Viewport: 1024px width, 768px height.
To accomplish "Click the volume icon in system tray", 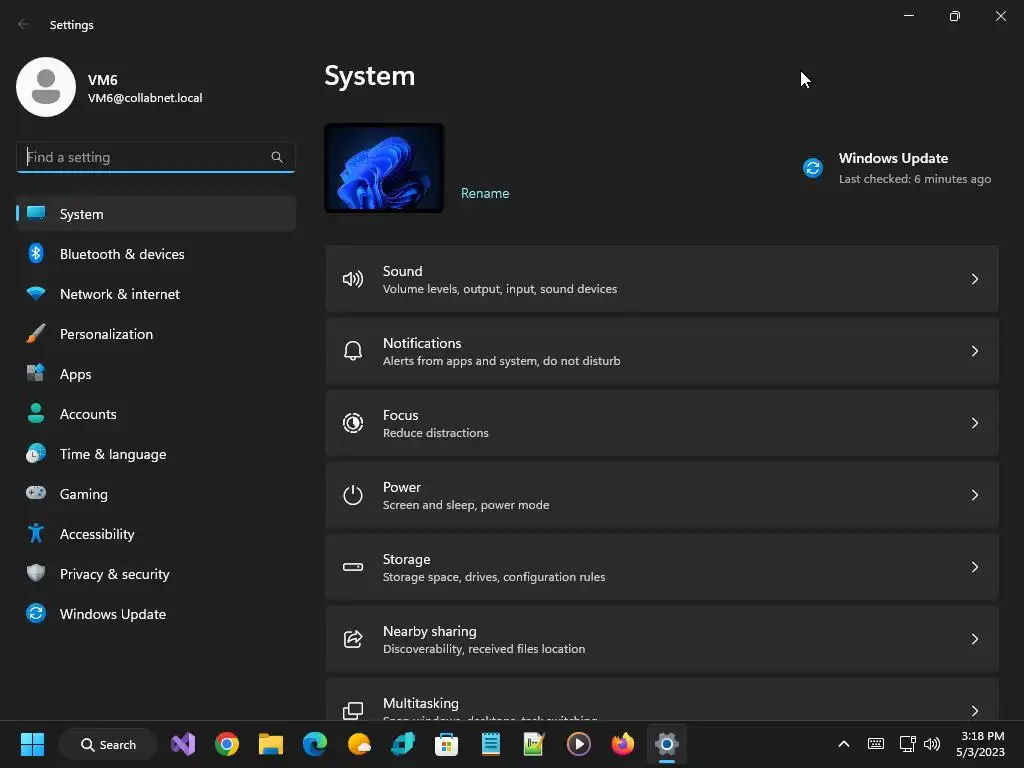I will pyautogui.click(x=932, y=744).
